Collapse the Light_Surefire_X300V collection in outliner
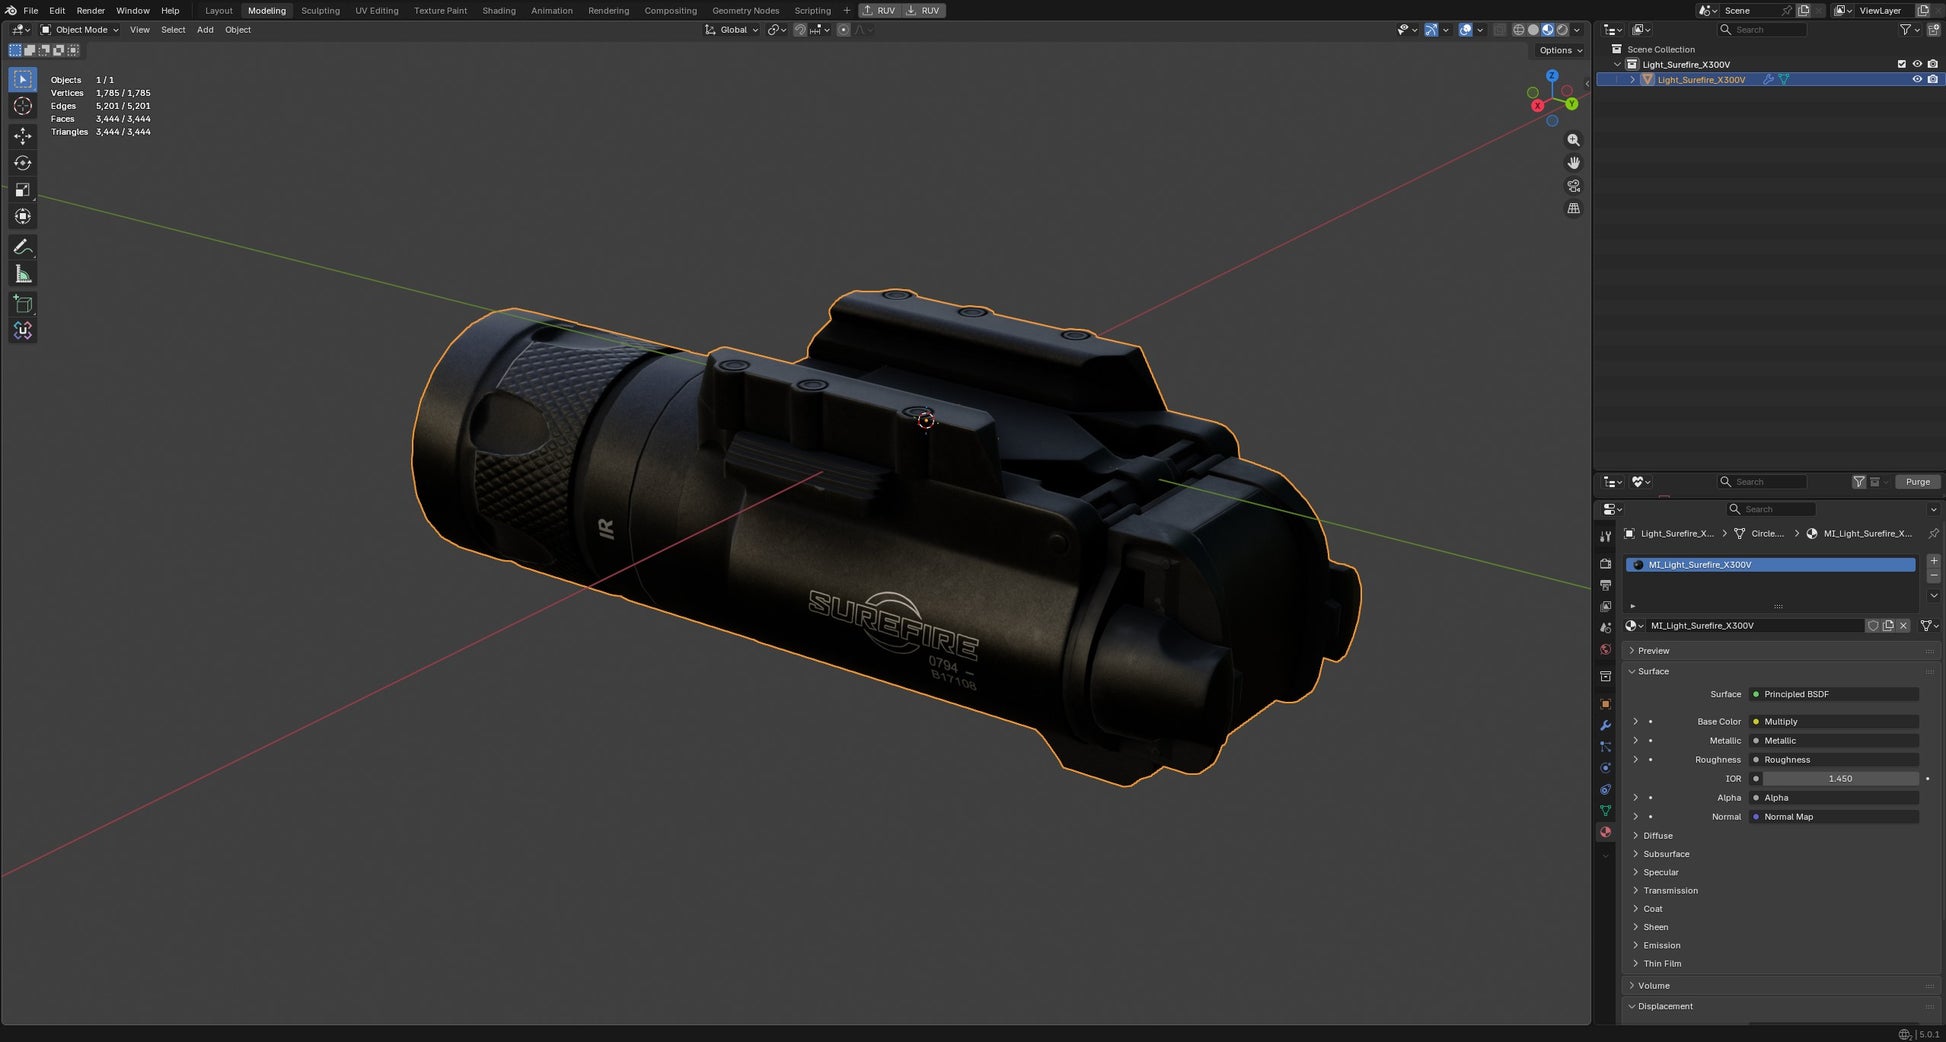Screen dimensions: 1946x1042 (x=1617, y=64)
